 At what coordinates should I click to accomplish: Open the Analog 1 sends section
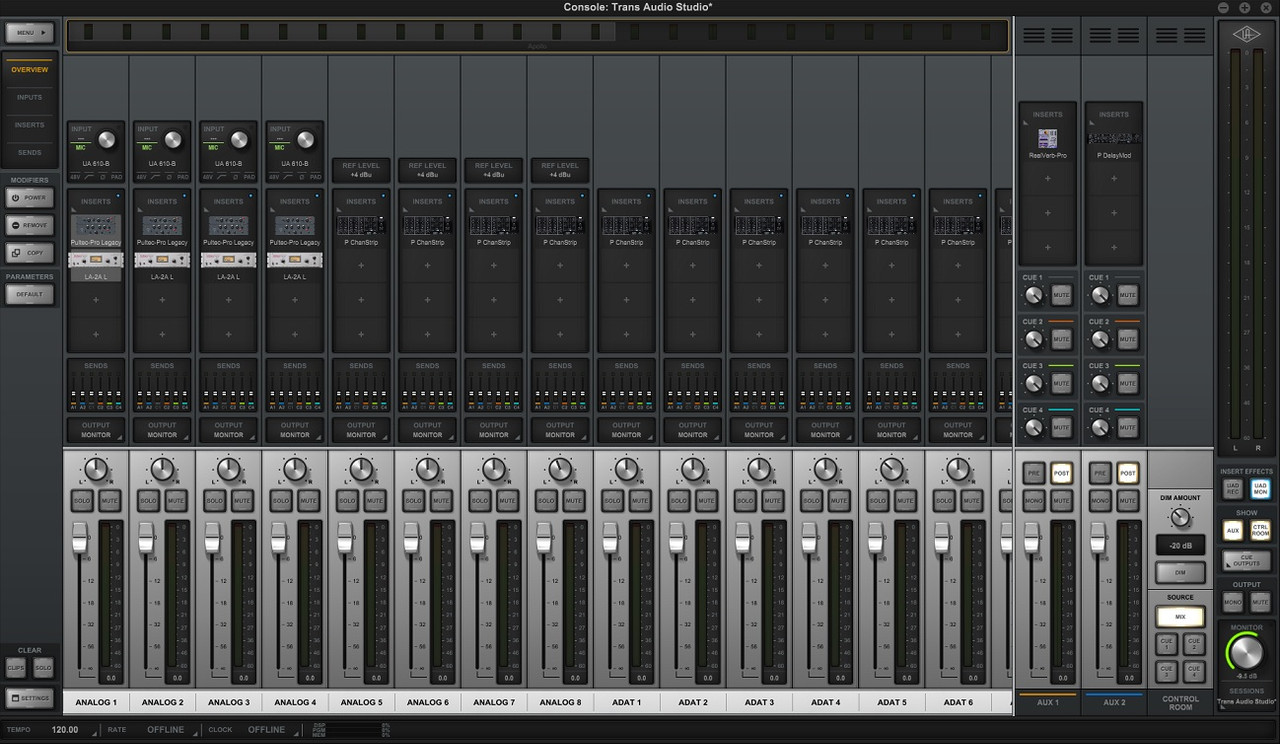pos(96,386)
